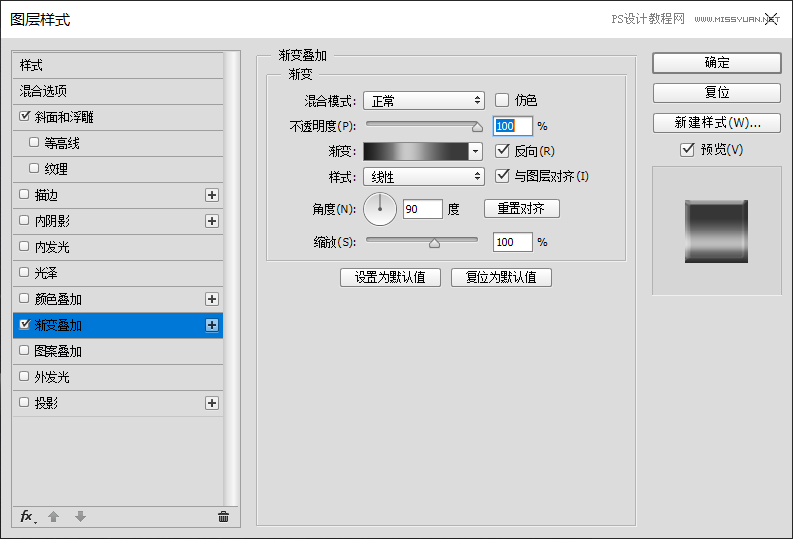Screen dimensions: 793x539
Task: Enable the 图案叠加 checkbox
Action: point(24,350)
